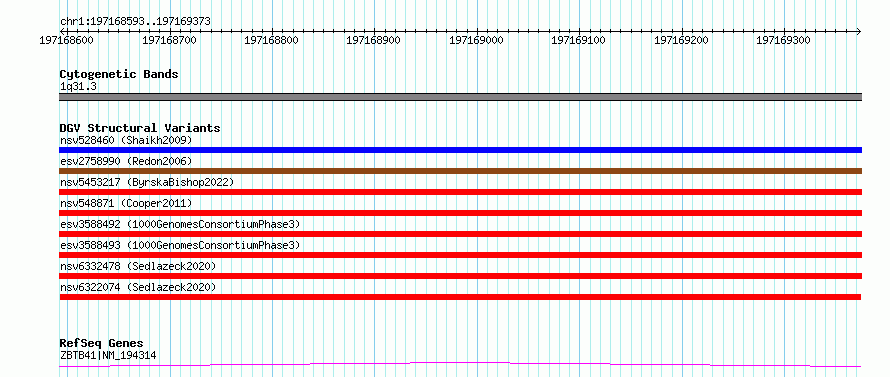The image size is (890, 377).
Task: Open the nsv6332478 (Sedlazeck2020) label
Action: tap(138, 266)
